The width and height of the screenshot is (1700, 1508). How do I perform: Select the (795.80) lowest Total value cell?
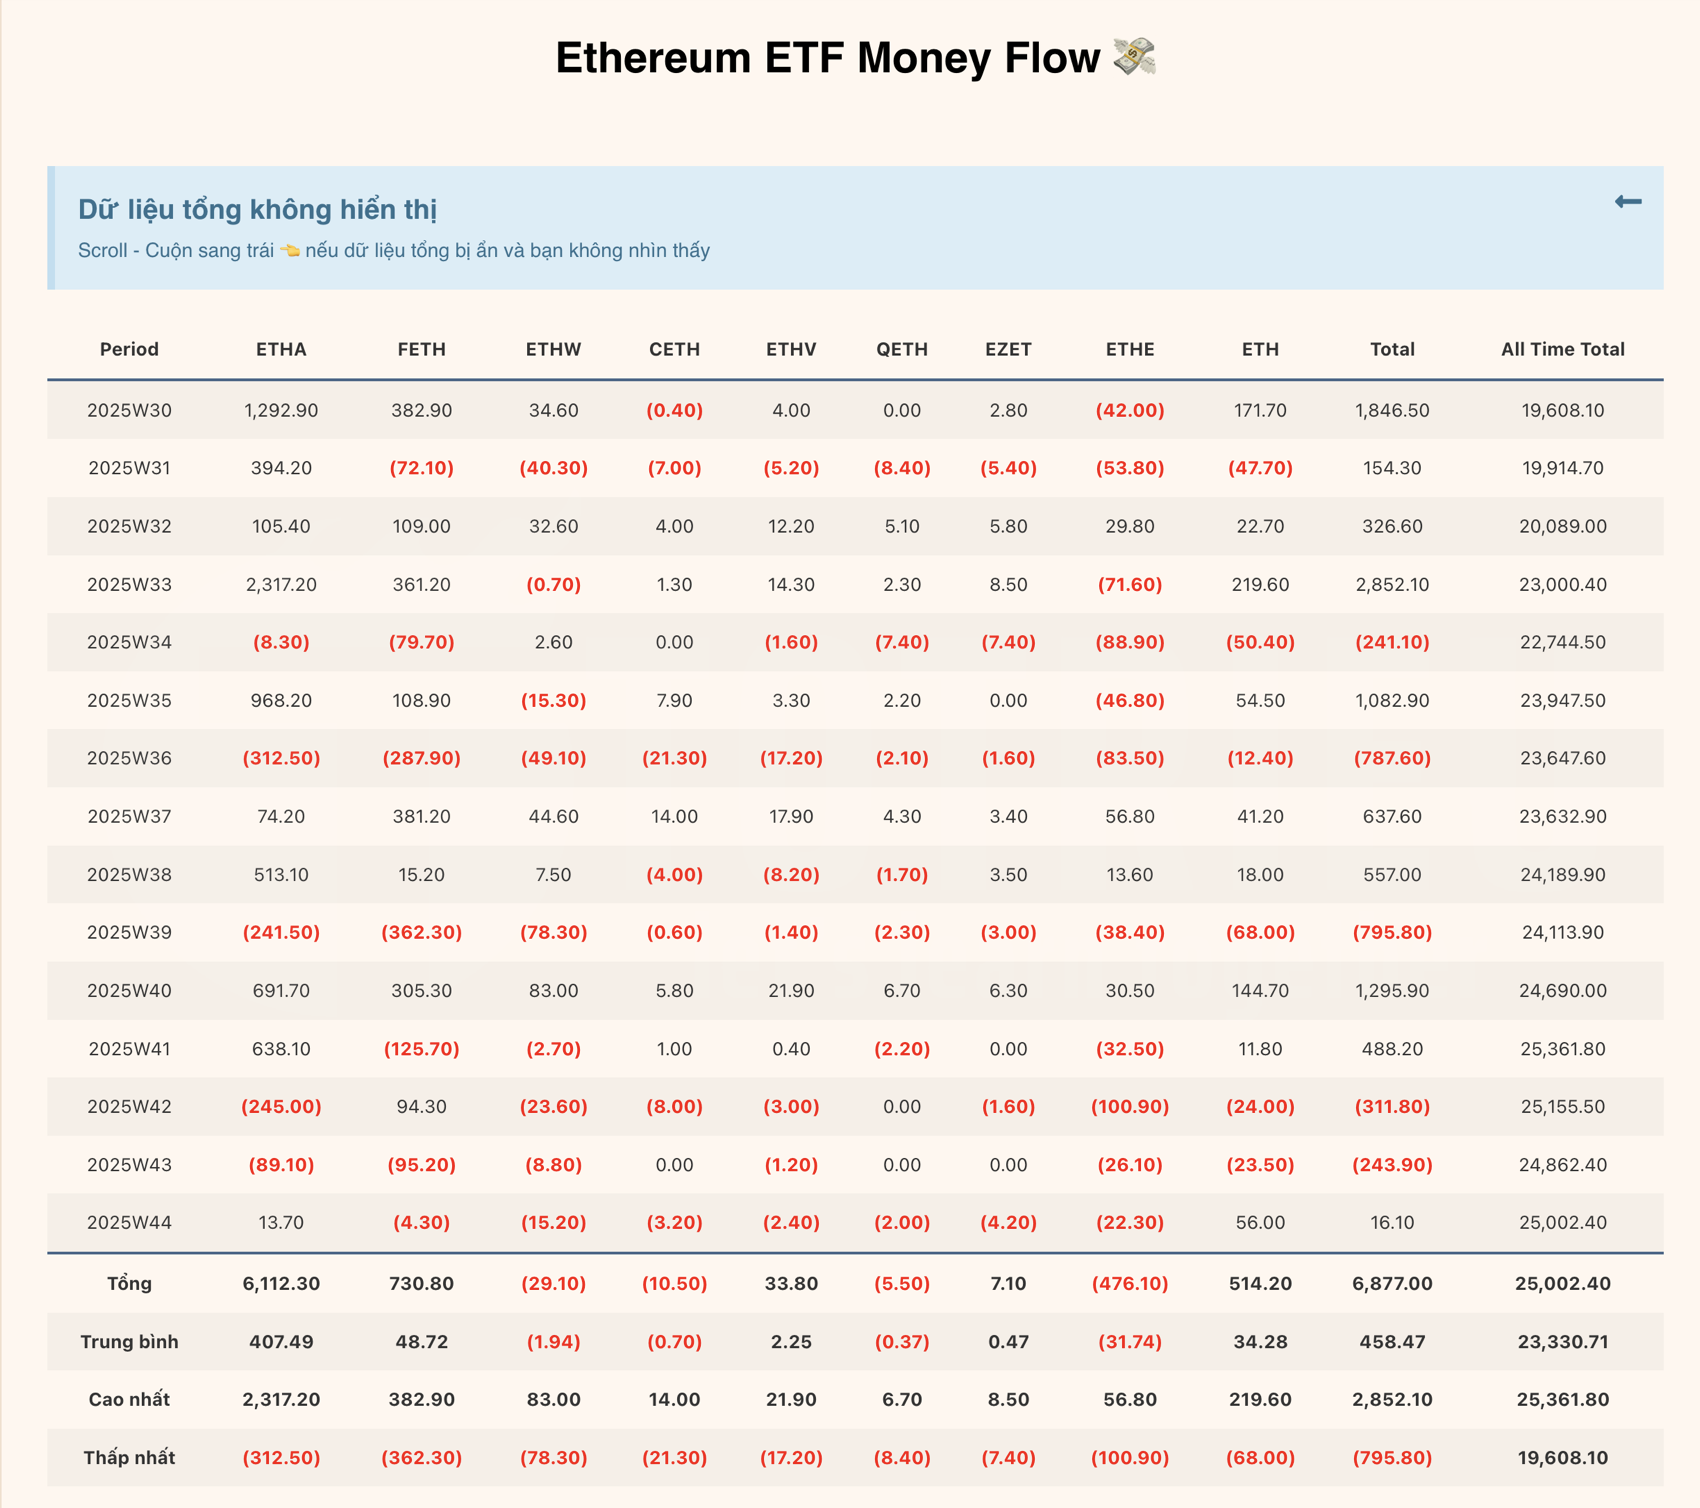[x=1392, y=1457]
